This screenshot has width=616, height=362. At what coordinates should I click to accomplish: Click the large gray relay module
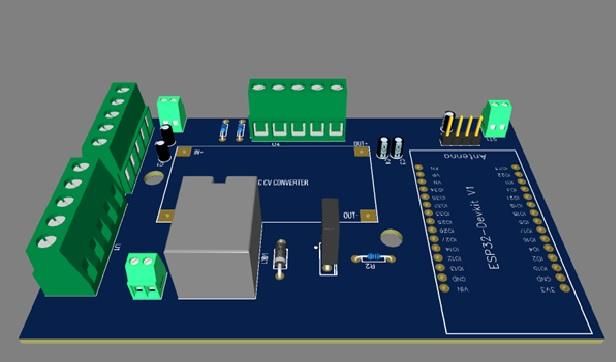click(x=213, y=237)
